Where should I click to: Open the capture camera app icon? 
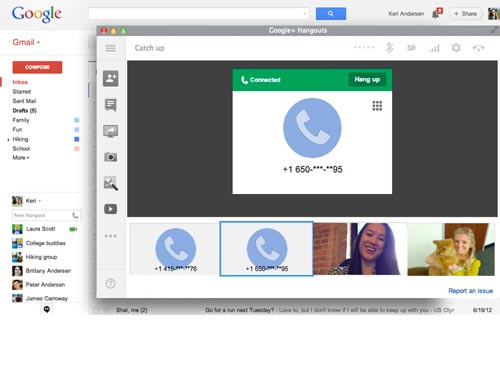[x=111, y=157]
